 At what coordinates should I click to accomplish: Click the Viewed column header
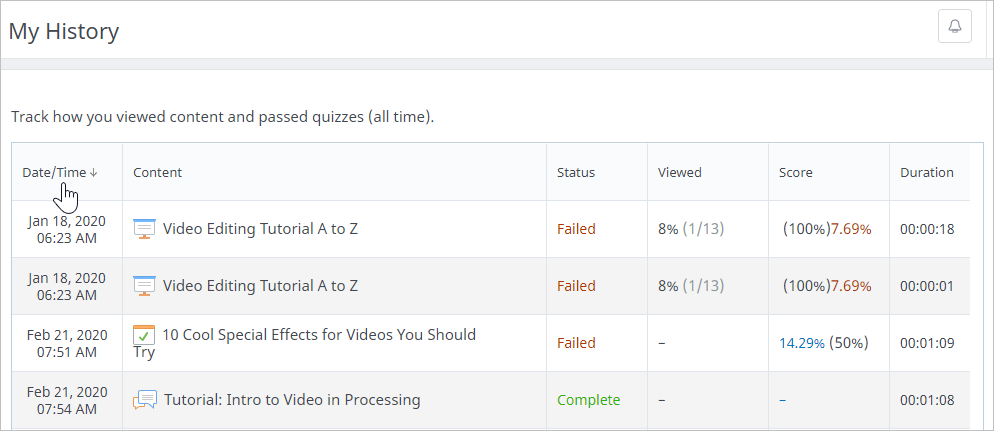[x=680, y=172]
